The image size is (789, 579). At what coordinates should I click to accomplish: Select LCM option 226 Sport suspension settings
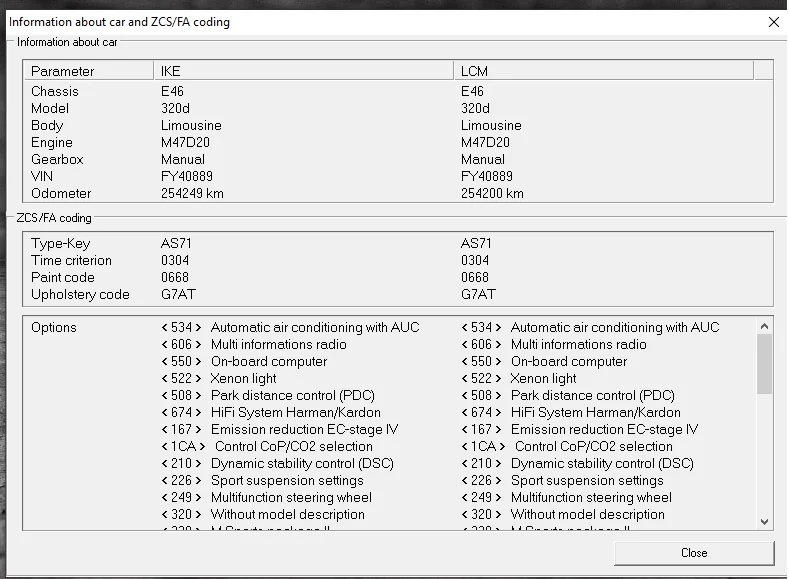pos(562,481)
